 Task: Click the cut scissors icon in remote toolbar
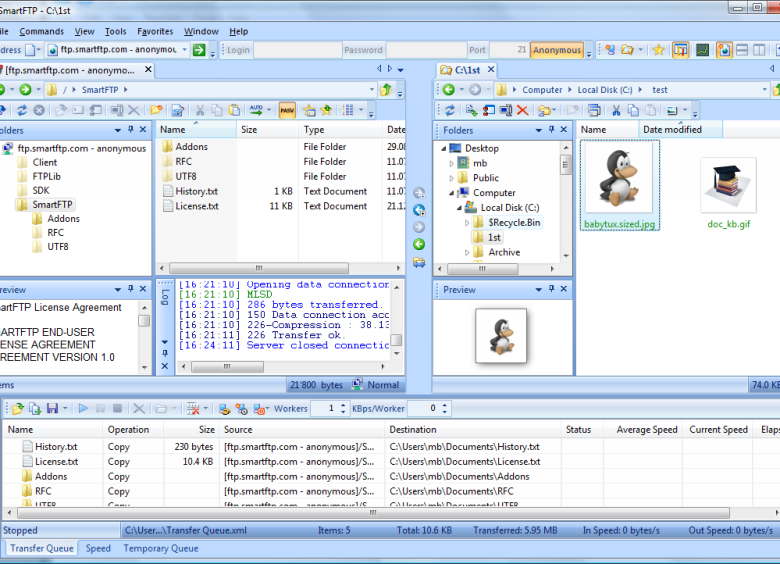coord(200,110)
